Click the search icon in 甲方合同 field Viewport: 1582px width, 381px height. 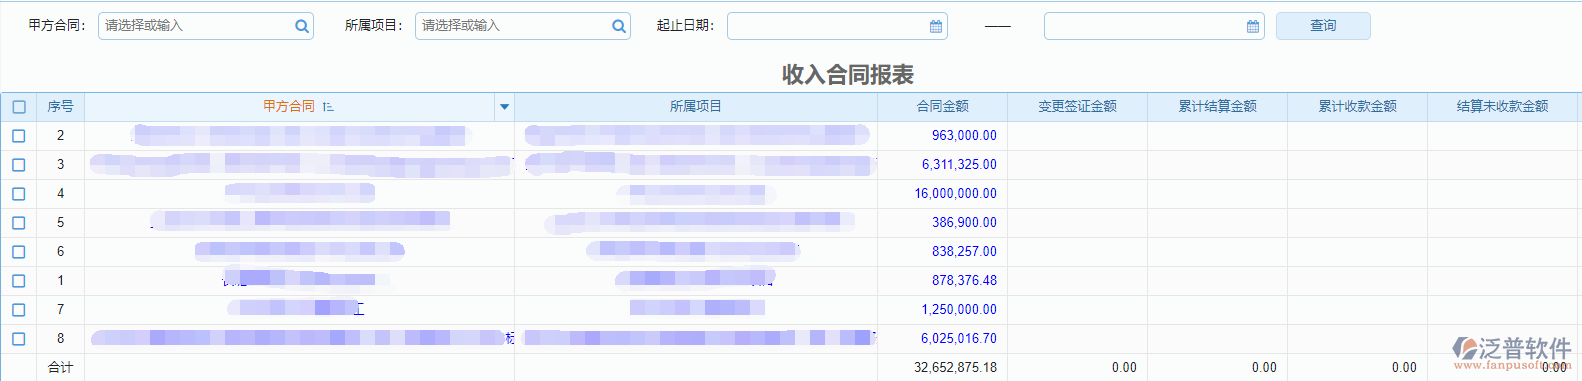click(x=302, y=27)
